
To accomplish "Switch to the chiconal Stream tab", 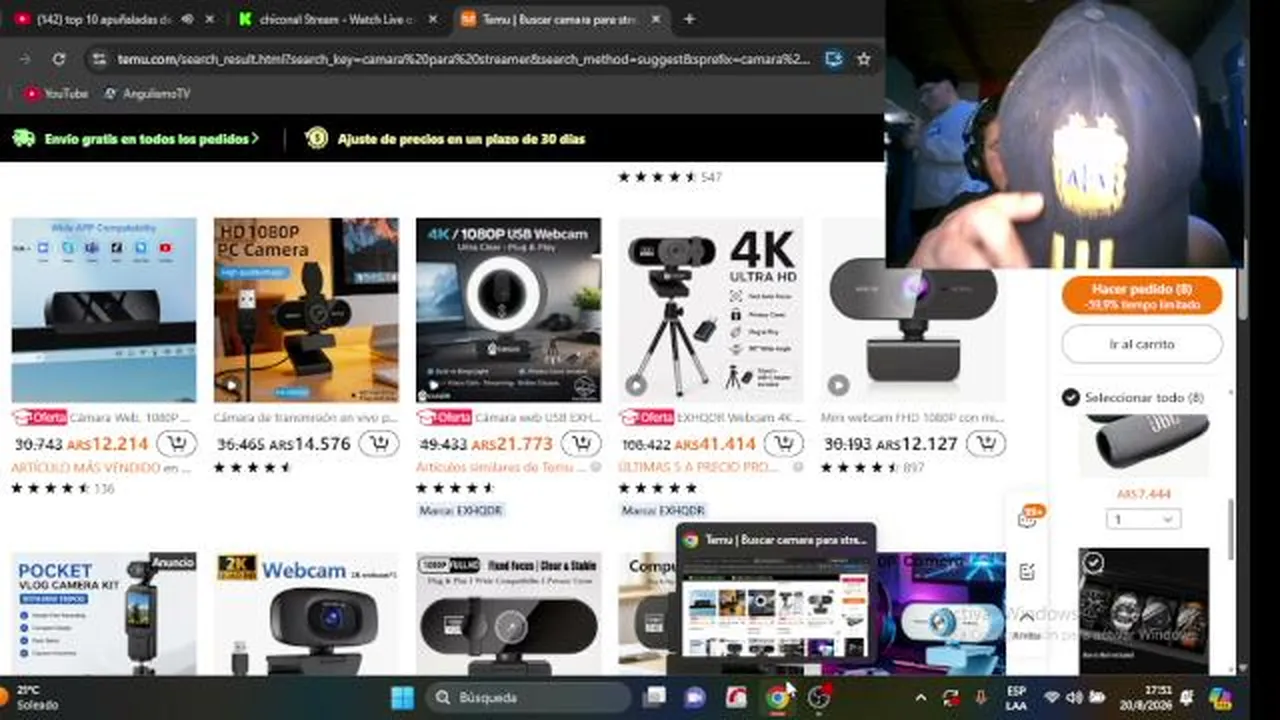I will (x=336, y=19).
